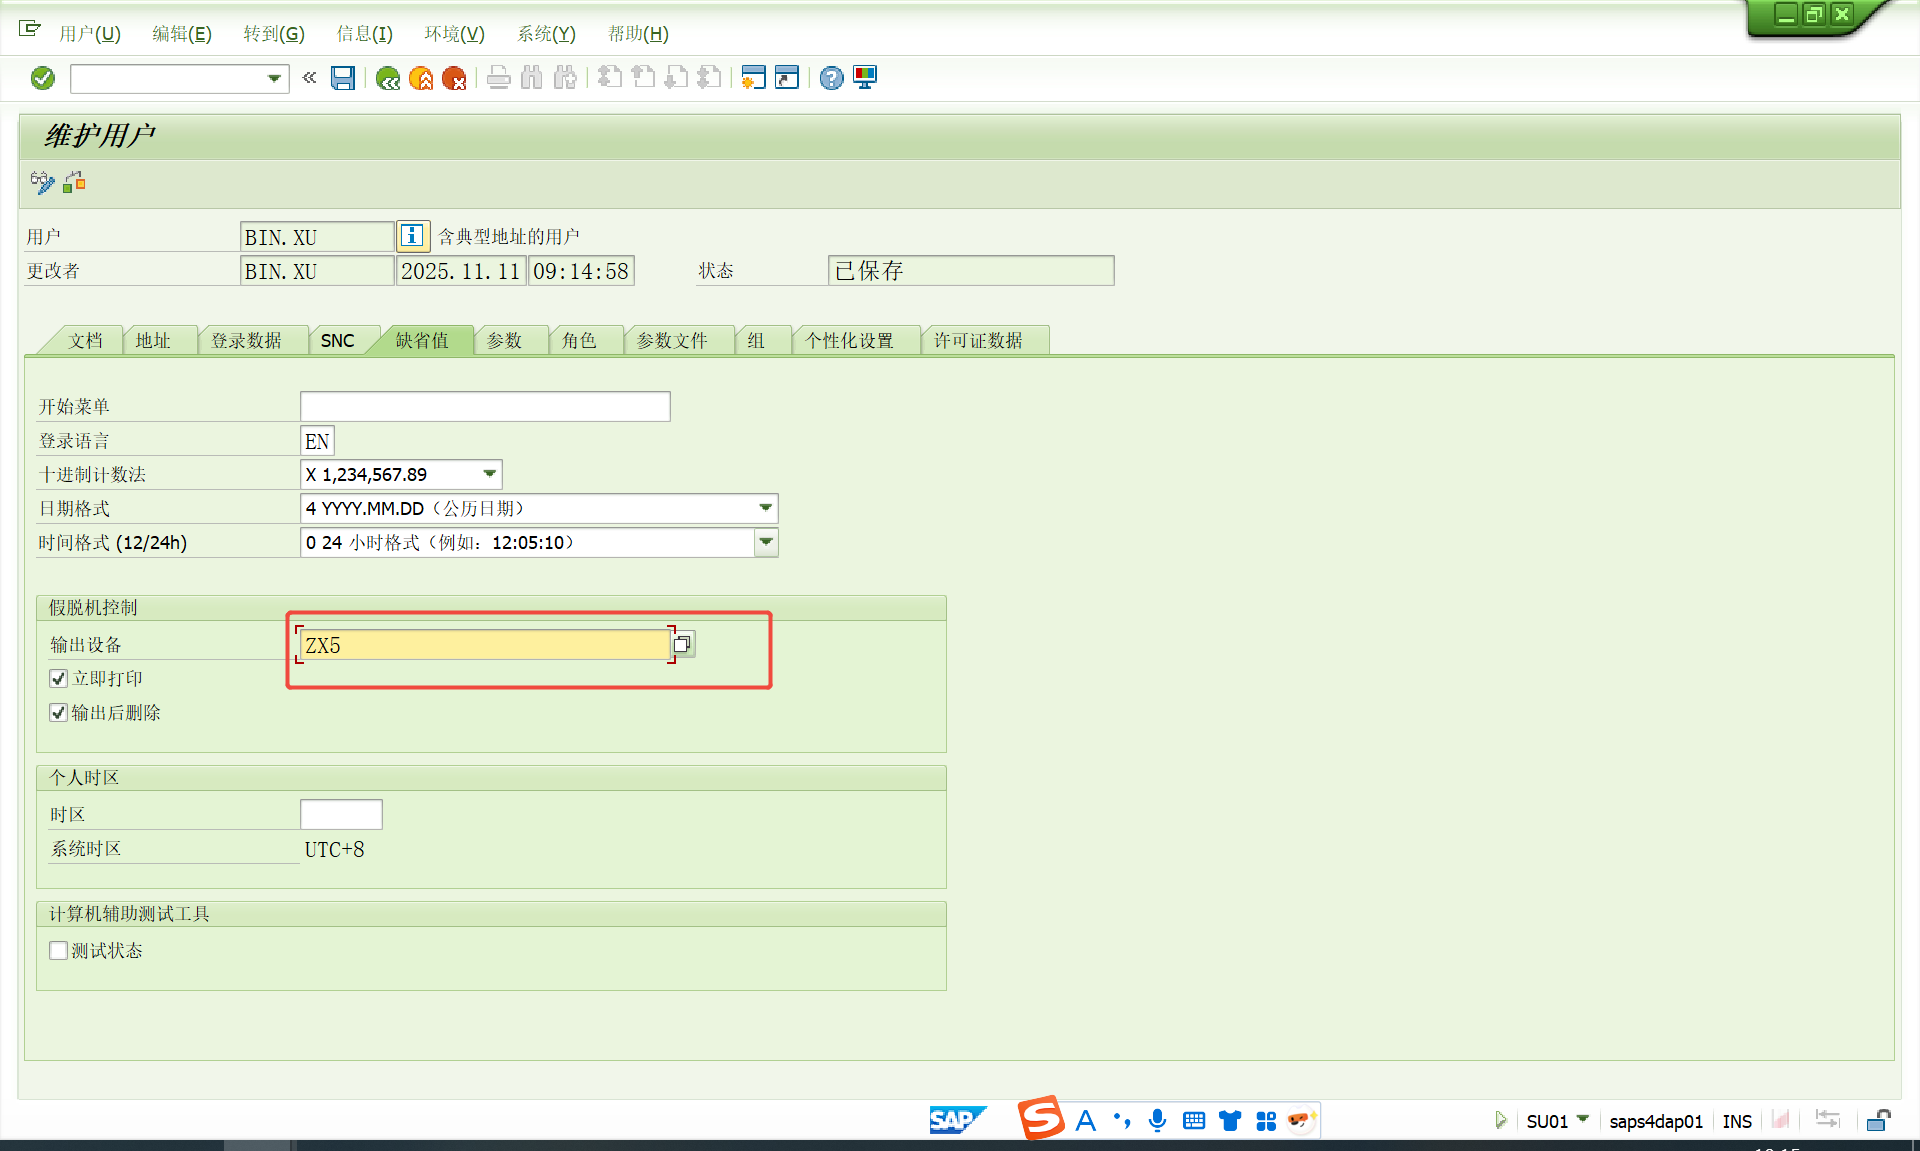Uncheck the 立即打印 checkbox
Screen dimensions: 1920x1151
[58, 679]
